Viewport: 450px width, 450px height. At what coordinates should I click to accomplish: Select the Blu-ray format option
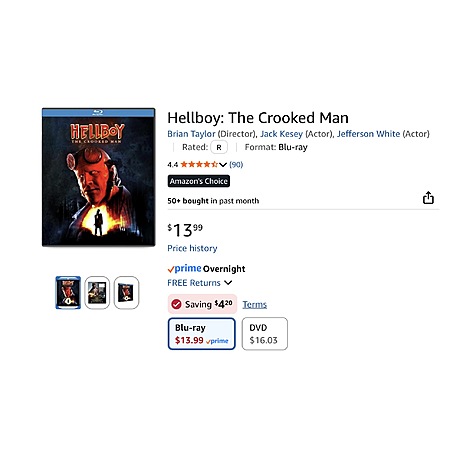[x=202, y=334]
